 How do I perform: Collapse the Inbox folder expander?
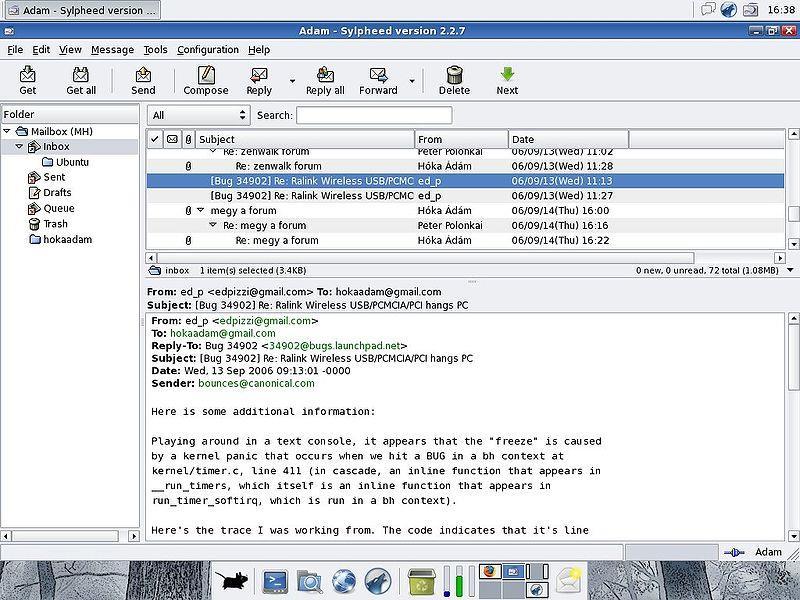pos(19,146)
